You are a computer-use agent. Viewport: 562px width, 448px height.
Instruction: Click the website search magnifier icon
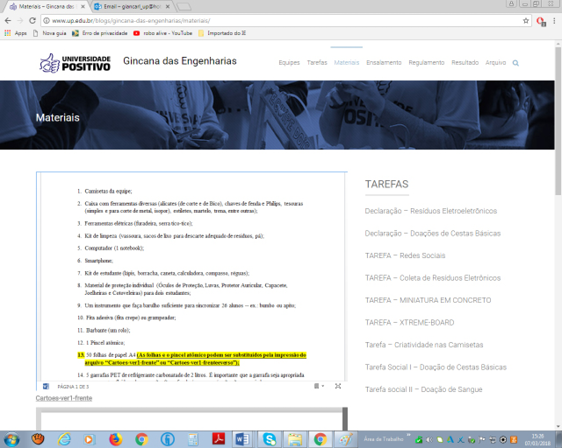tap(515, 63)
